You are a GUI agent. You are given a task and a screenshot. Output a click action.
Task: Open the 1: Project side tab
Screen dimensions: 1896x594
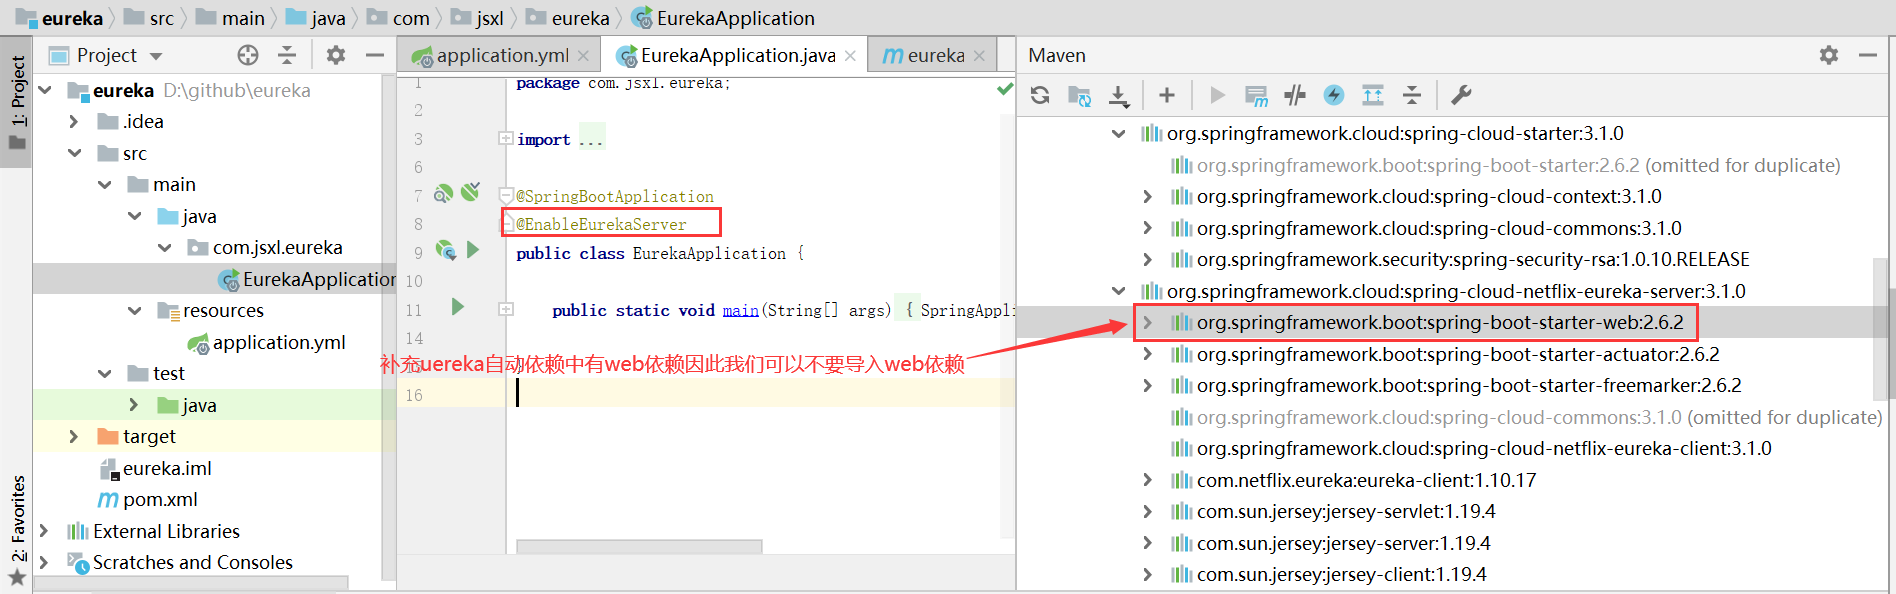(17, 103)
